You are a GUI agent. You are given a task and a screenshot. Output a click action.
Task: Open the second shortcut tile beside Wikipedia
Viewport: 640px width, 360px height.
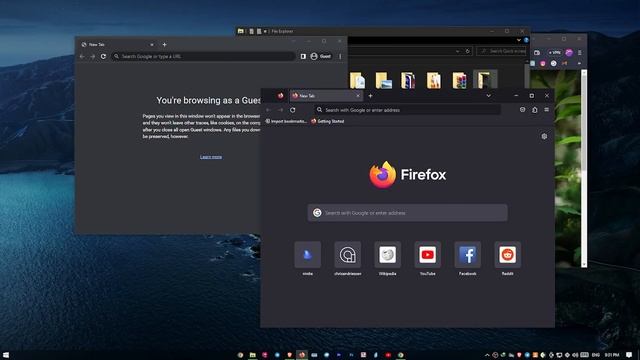click(347, 255)
